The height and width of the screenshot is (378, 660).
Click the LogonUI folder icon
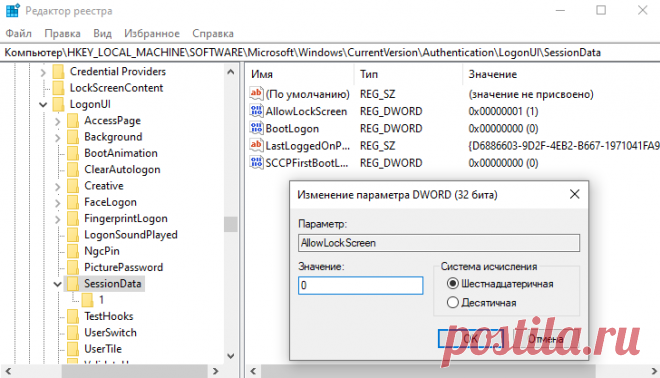click(59, 104)
